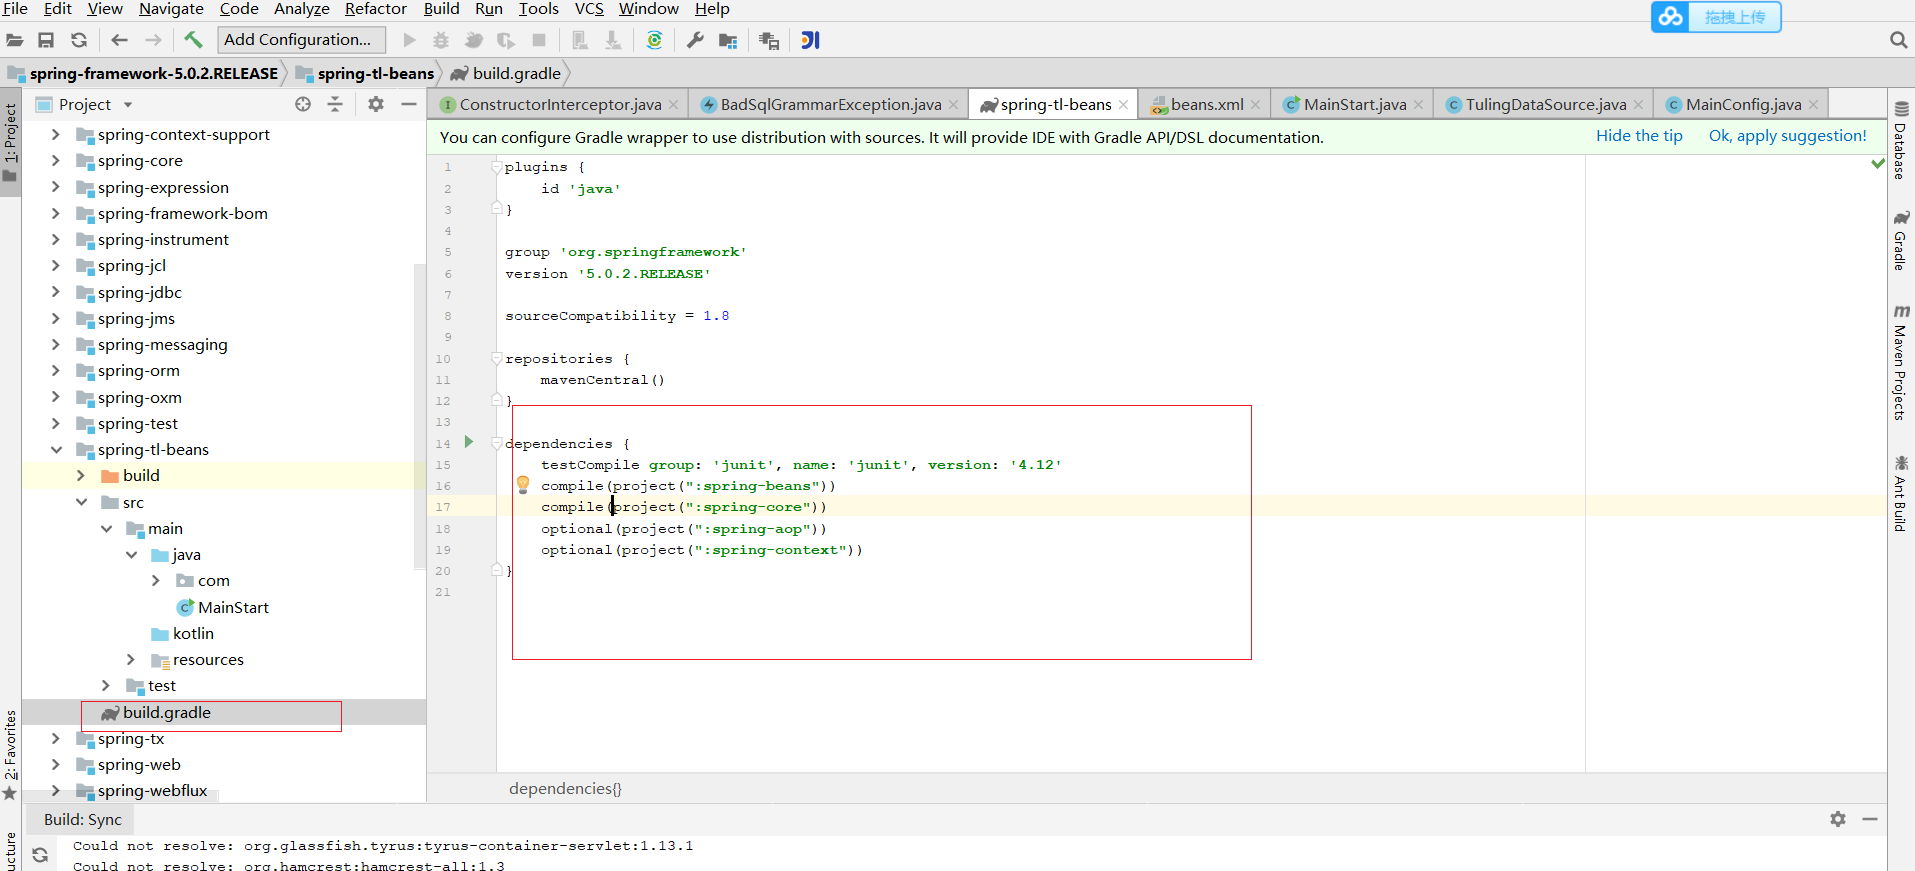Open Project Structure from the toolbar icon
The height and width of the screenshot is (871, 1915).
[728, 41]
